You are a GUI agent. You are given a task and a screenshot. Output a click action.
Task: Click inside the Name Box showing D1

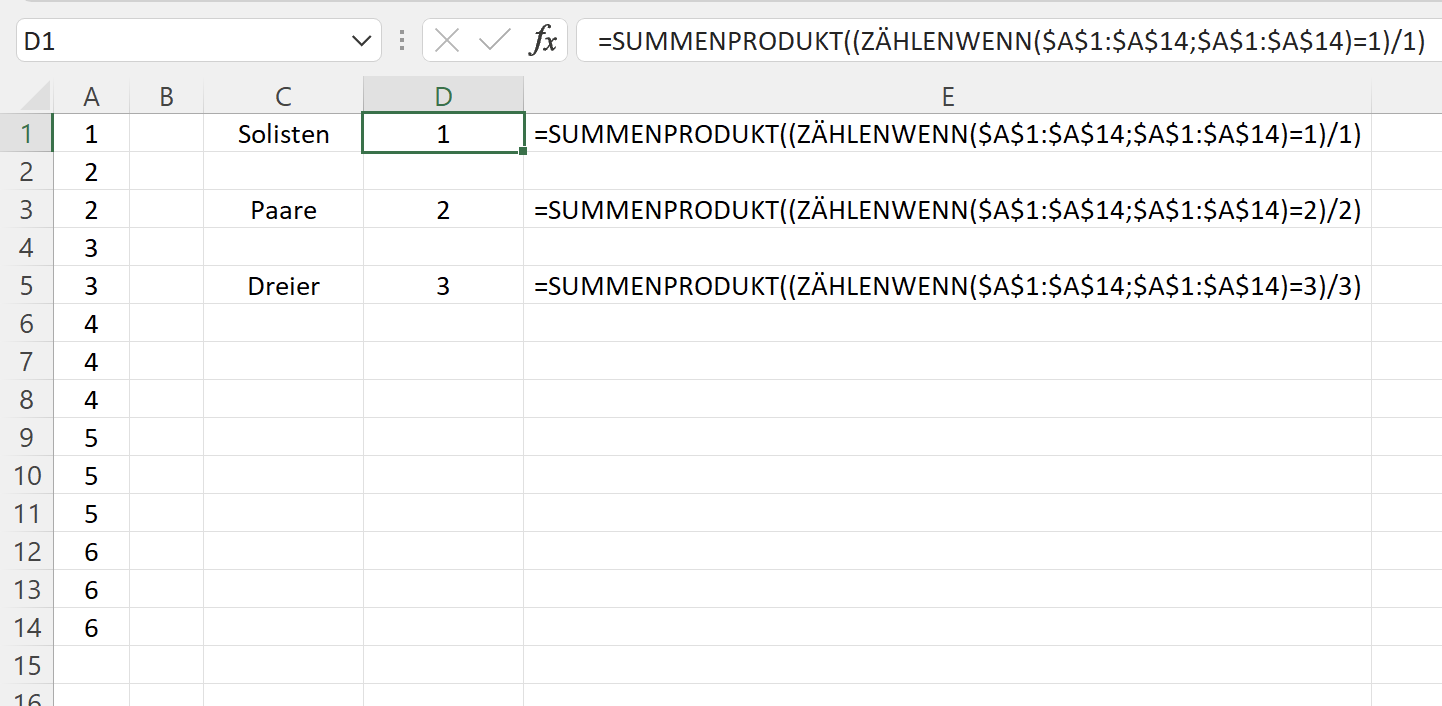click(180, 41)
